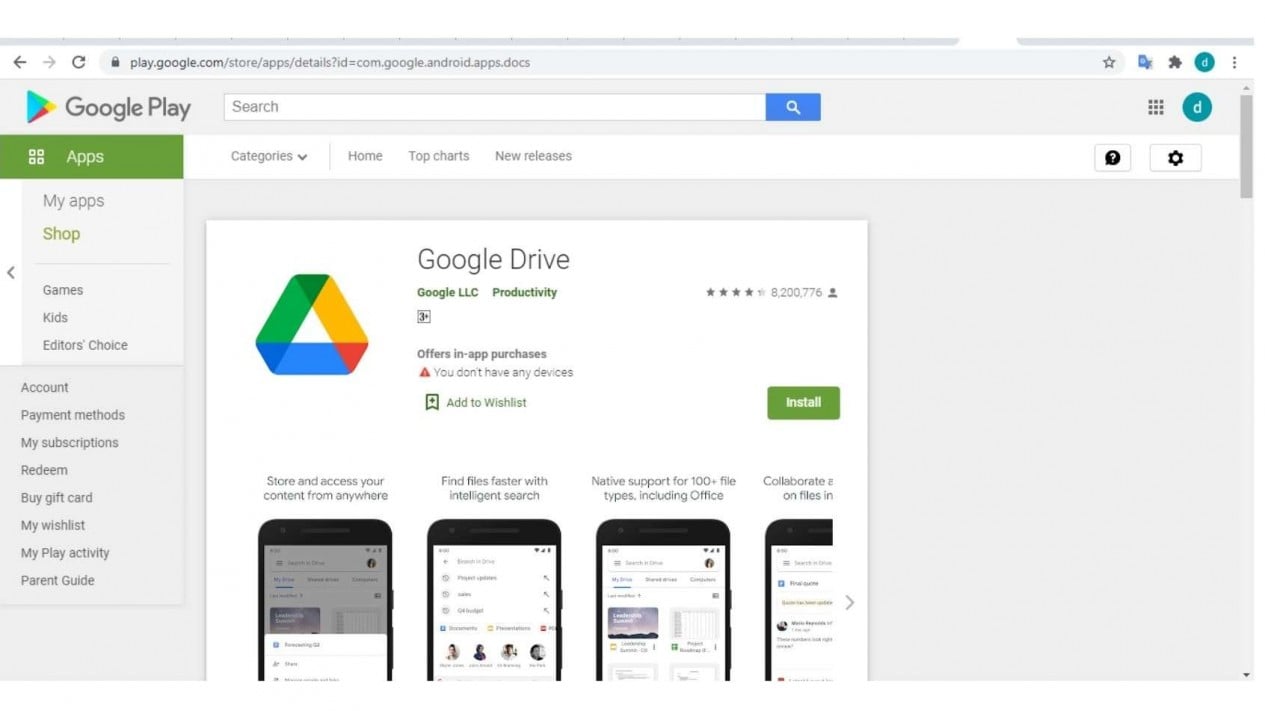Click the star rating next to 8,200,776
The width and height of the screenshot is (1265, 711).
[x=735, y=293]
